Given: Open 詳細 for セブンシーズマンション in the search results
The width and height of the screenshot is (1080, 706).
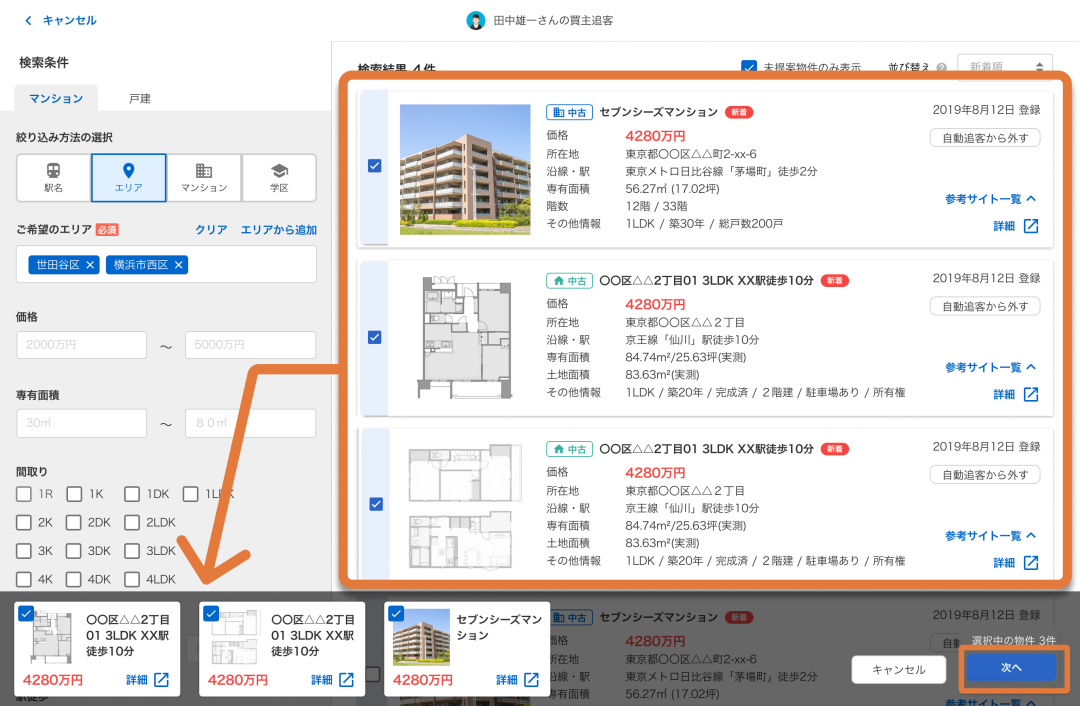Looking at the screenshot, I should pyautogui.click(x=1016, y=226).
